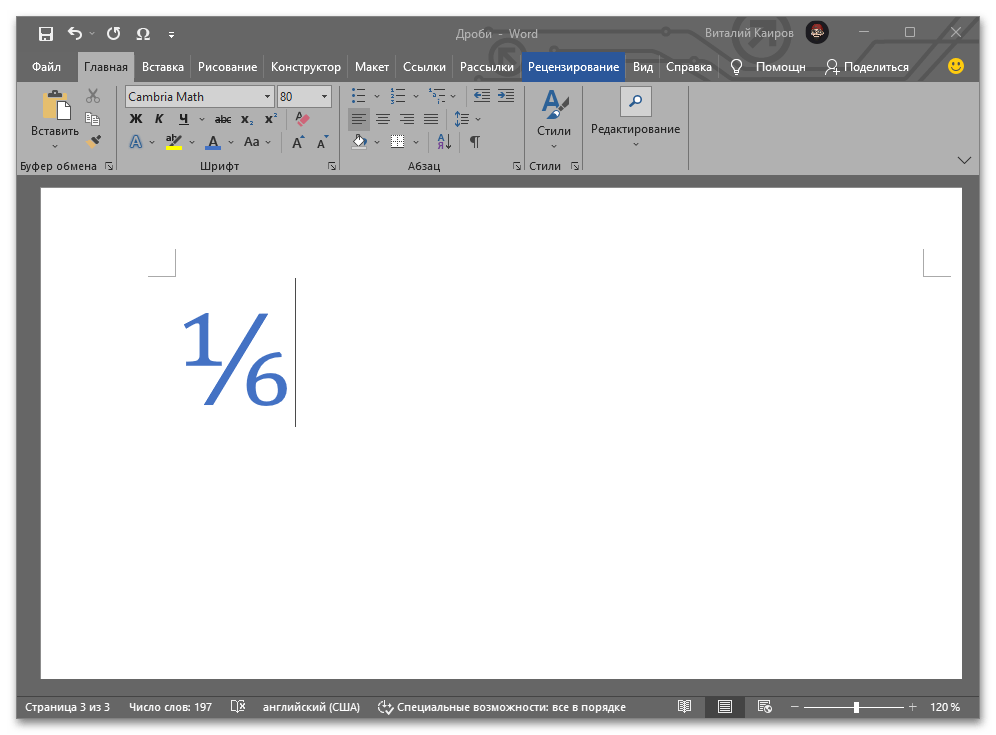The height and width of the screenshot is (735, 996).
Task: Toggle display of paragraph marks (¶)
Action: coord(475,142)
